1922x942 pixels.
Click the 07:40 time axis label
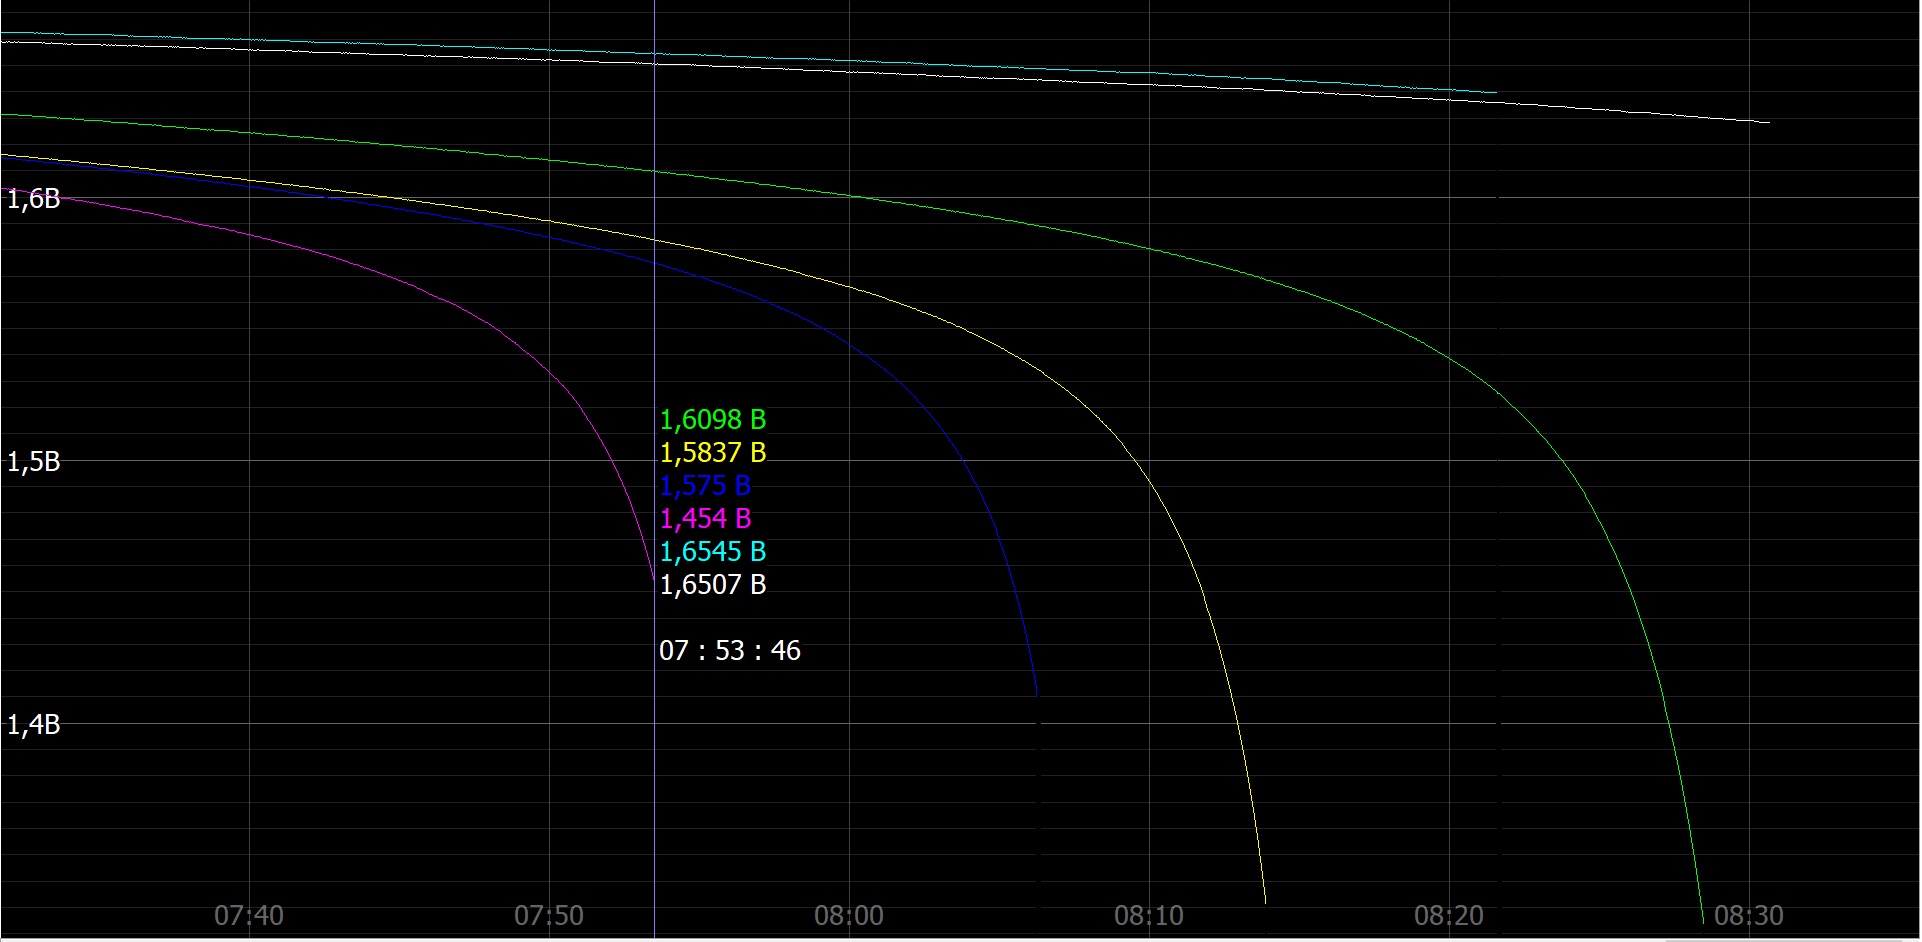(x=249, y=915)
